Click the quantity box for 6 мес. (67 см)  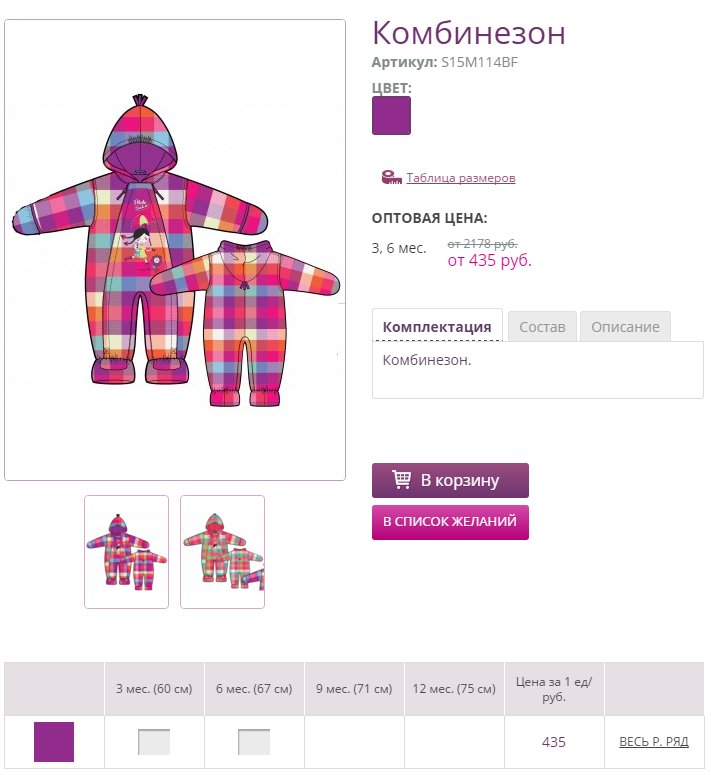pyautogui.click(x=254, y=742)
